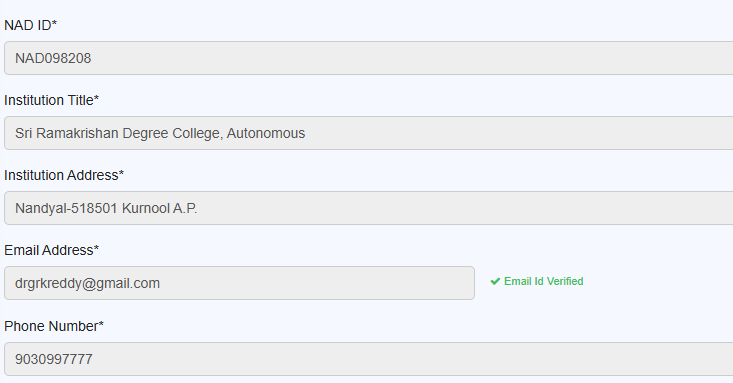The height and width of the screenshot is (383, 733).
Task: Focus the NAD ID field showing NAD098208
Action: coord(368,58)
